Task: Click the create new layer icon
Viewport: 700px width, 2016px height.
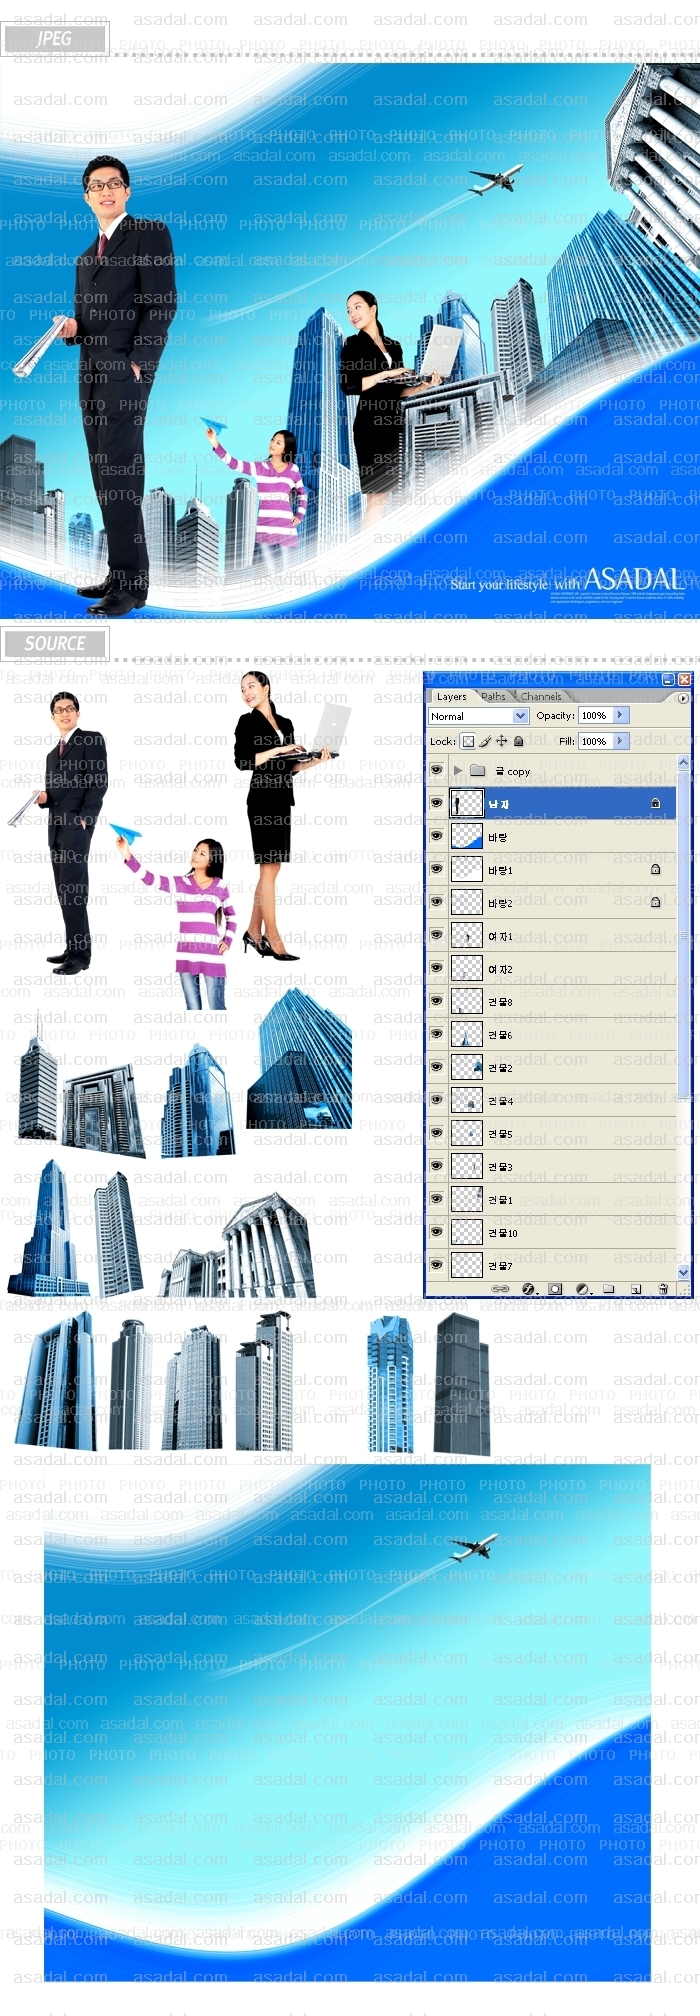Action: click(635, 1289)
